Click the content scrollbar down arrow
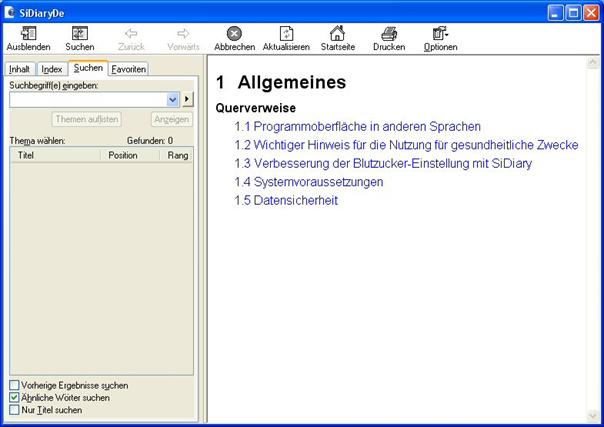Viewport: 604px width, 427px height. tap(592, 416)
